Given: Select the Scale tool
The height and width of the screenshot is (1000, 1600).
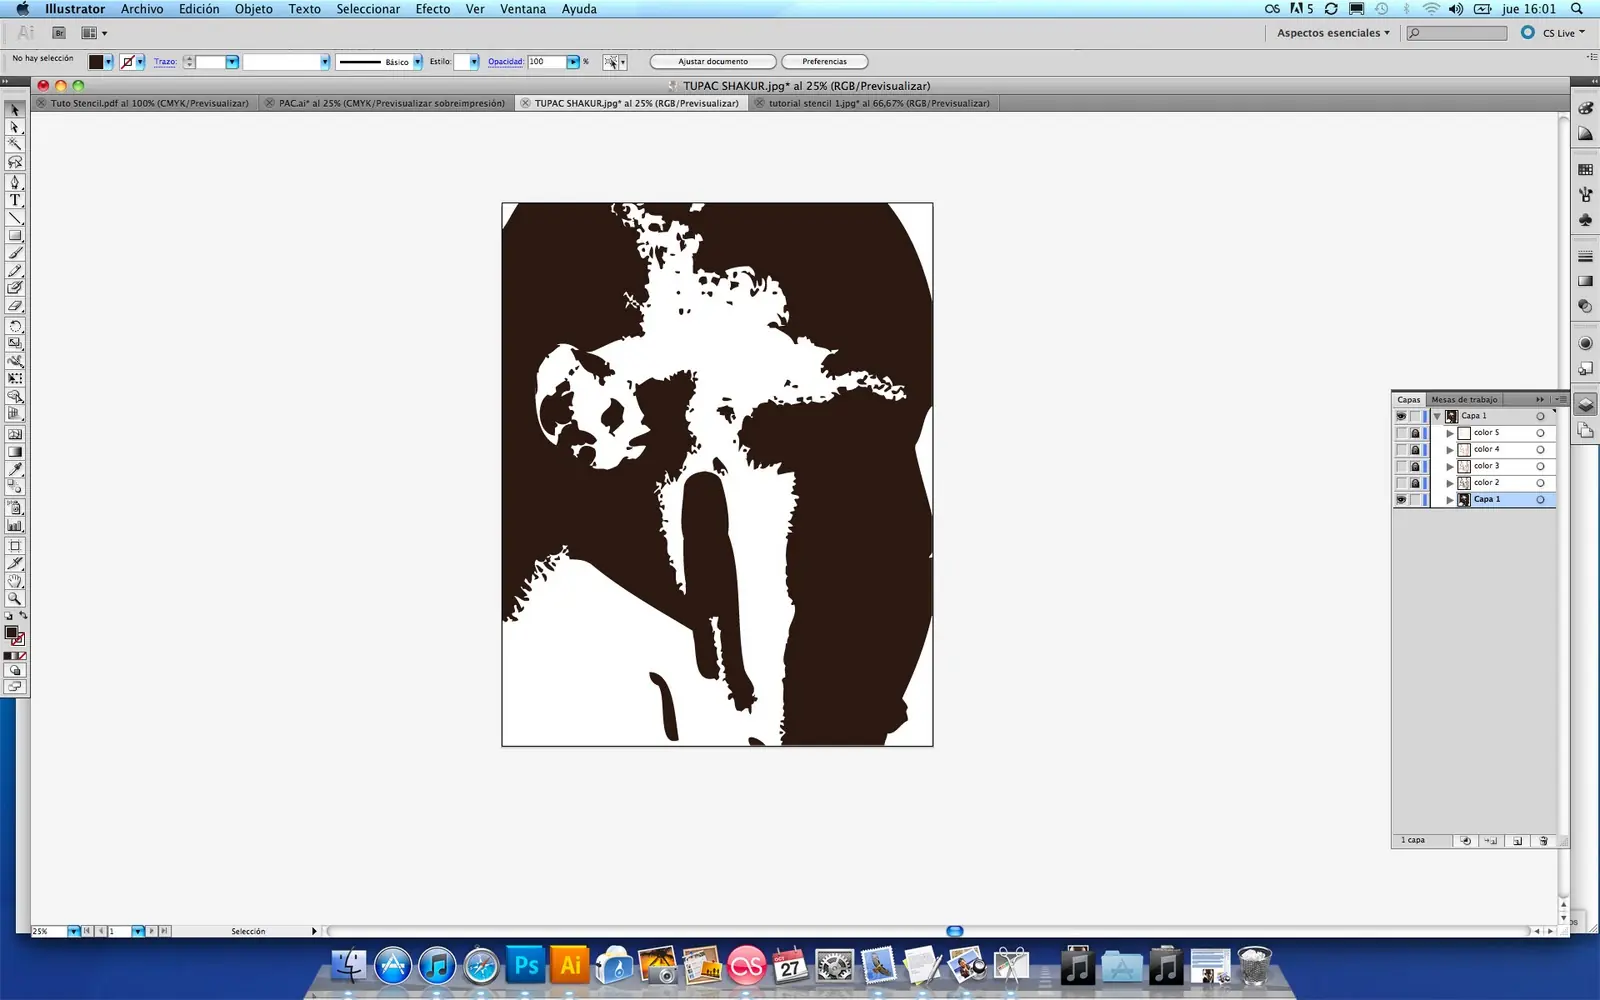Looking at the screenshot, I should click(x=15, y=343).
